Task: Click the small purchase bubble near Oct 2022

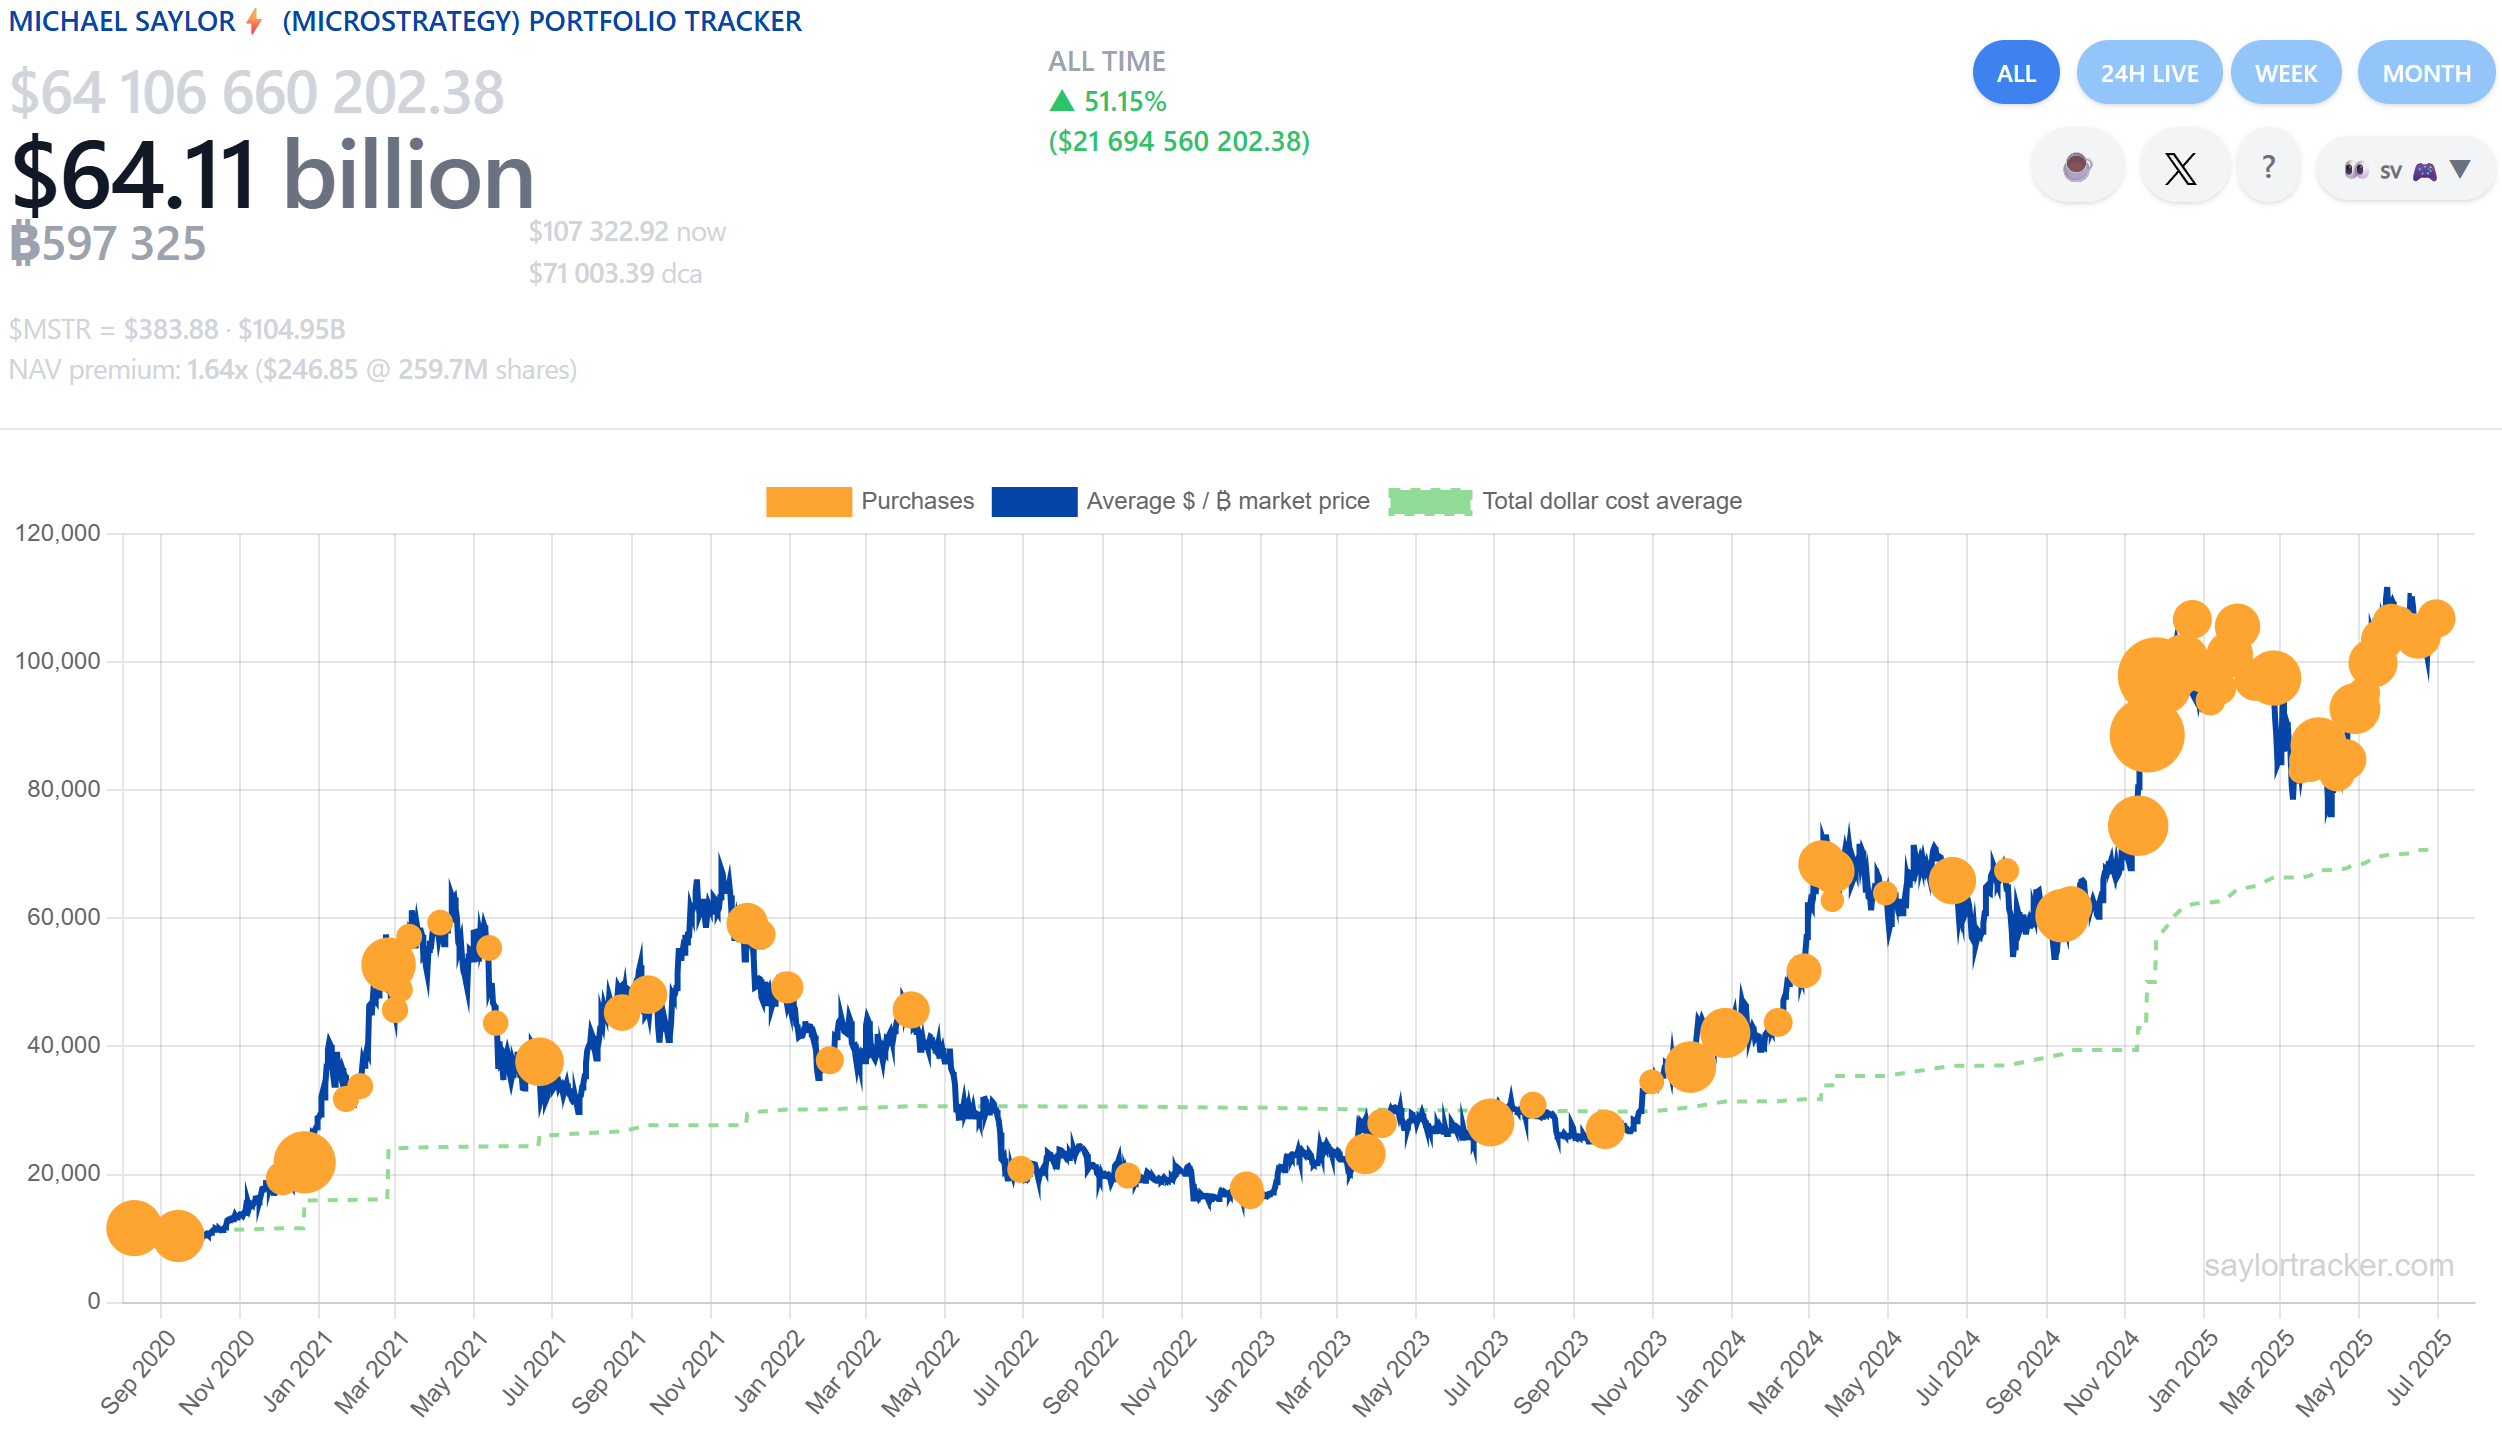Action: [1127, 1175]
